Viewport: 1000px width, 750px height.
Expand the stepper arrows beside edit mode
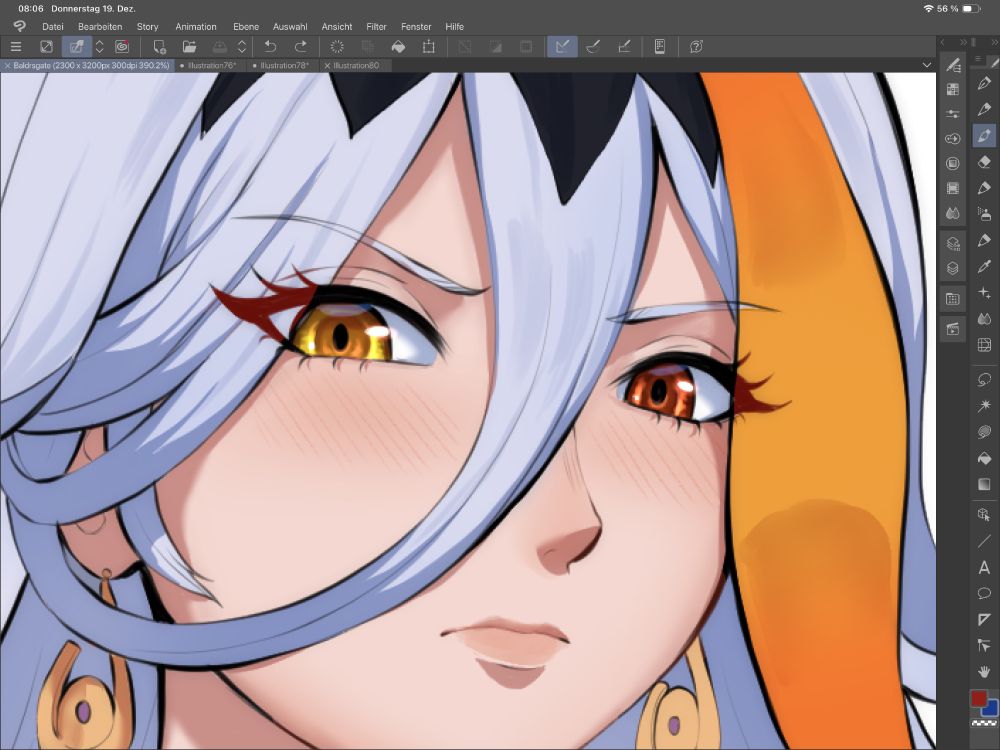point(99,47)
